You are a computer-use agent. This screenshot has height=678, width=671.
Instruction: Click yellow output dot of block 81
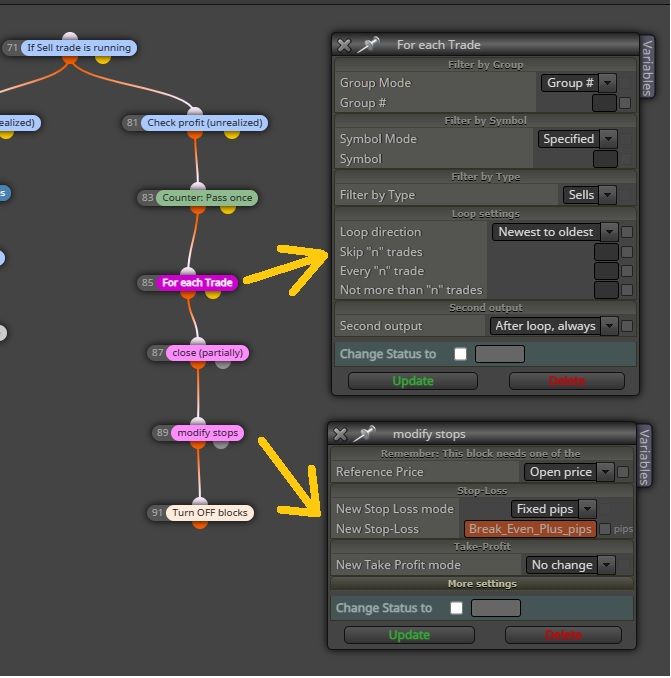click(x=232, y=134)
